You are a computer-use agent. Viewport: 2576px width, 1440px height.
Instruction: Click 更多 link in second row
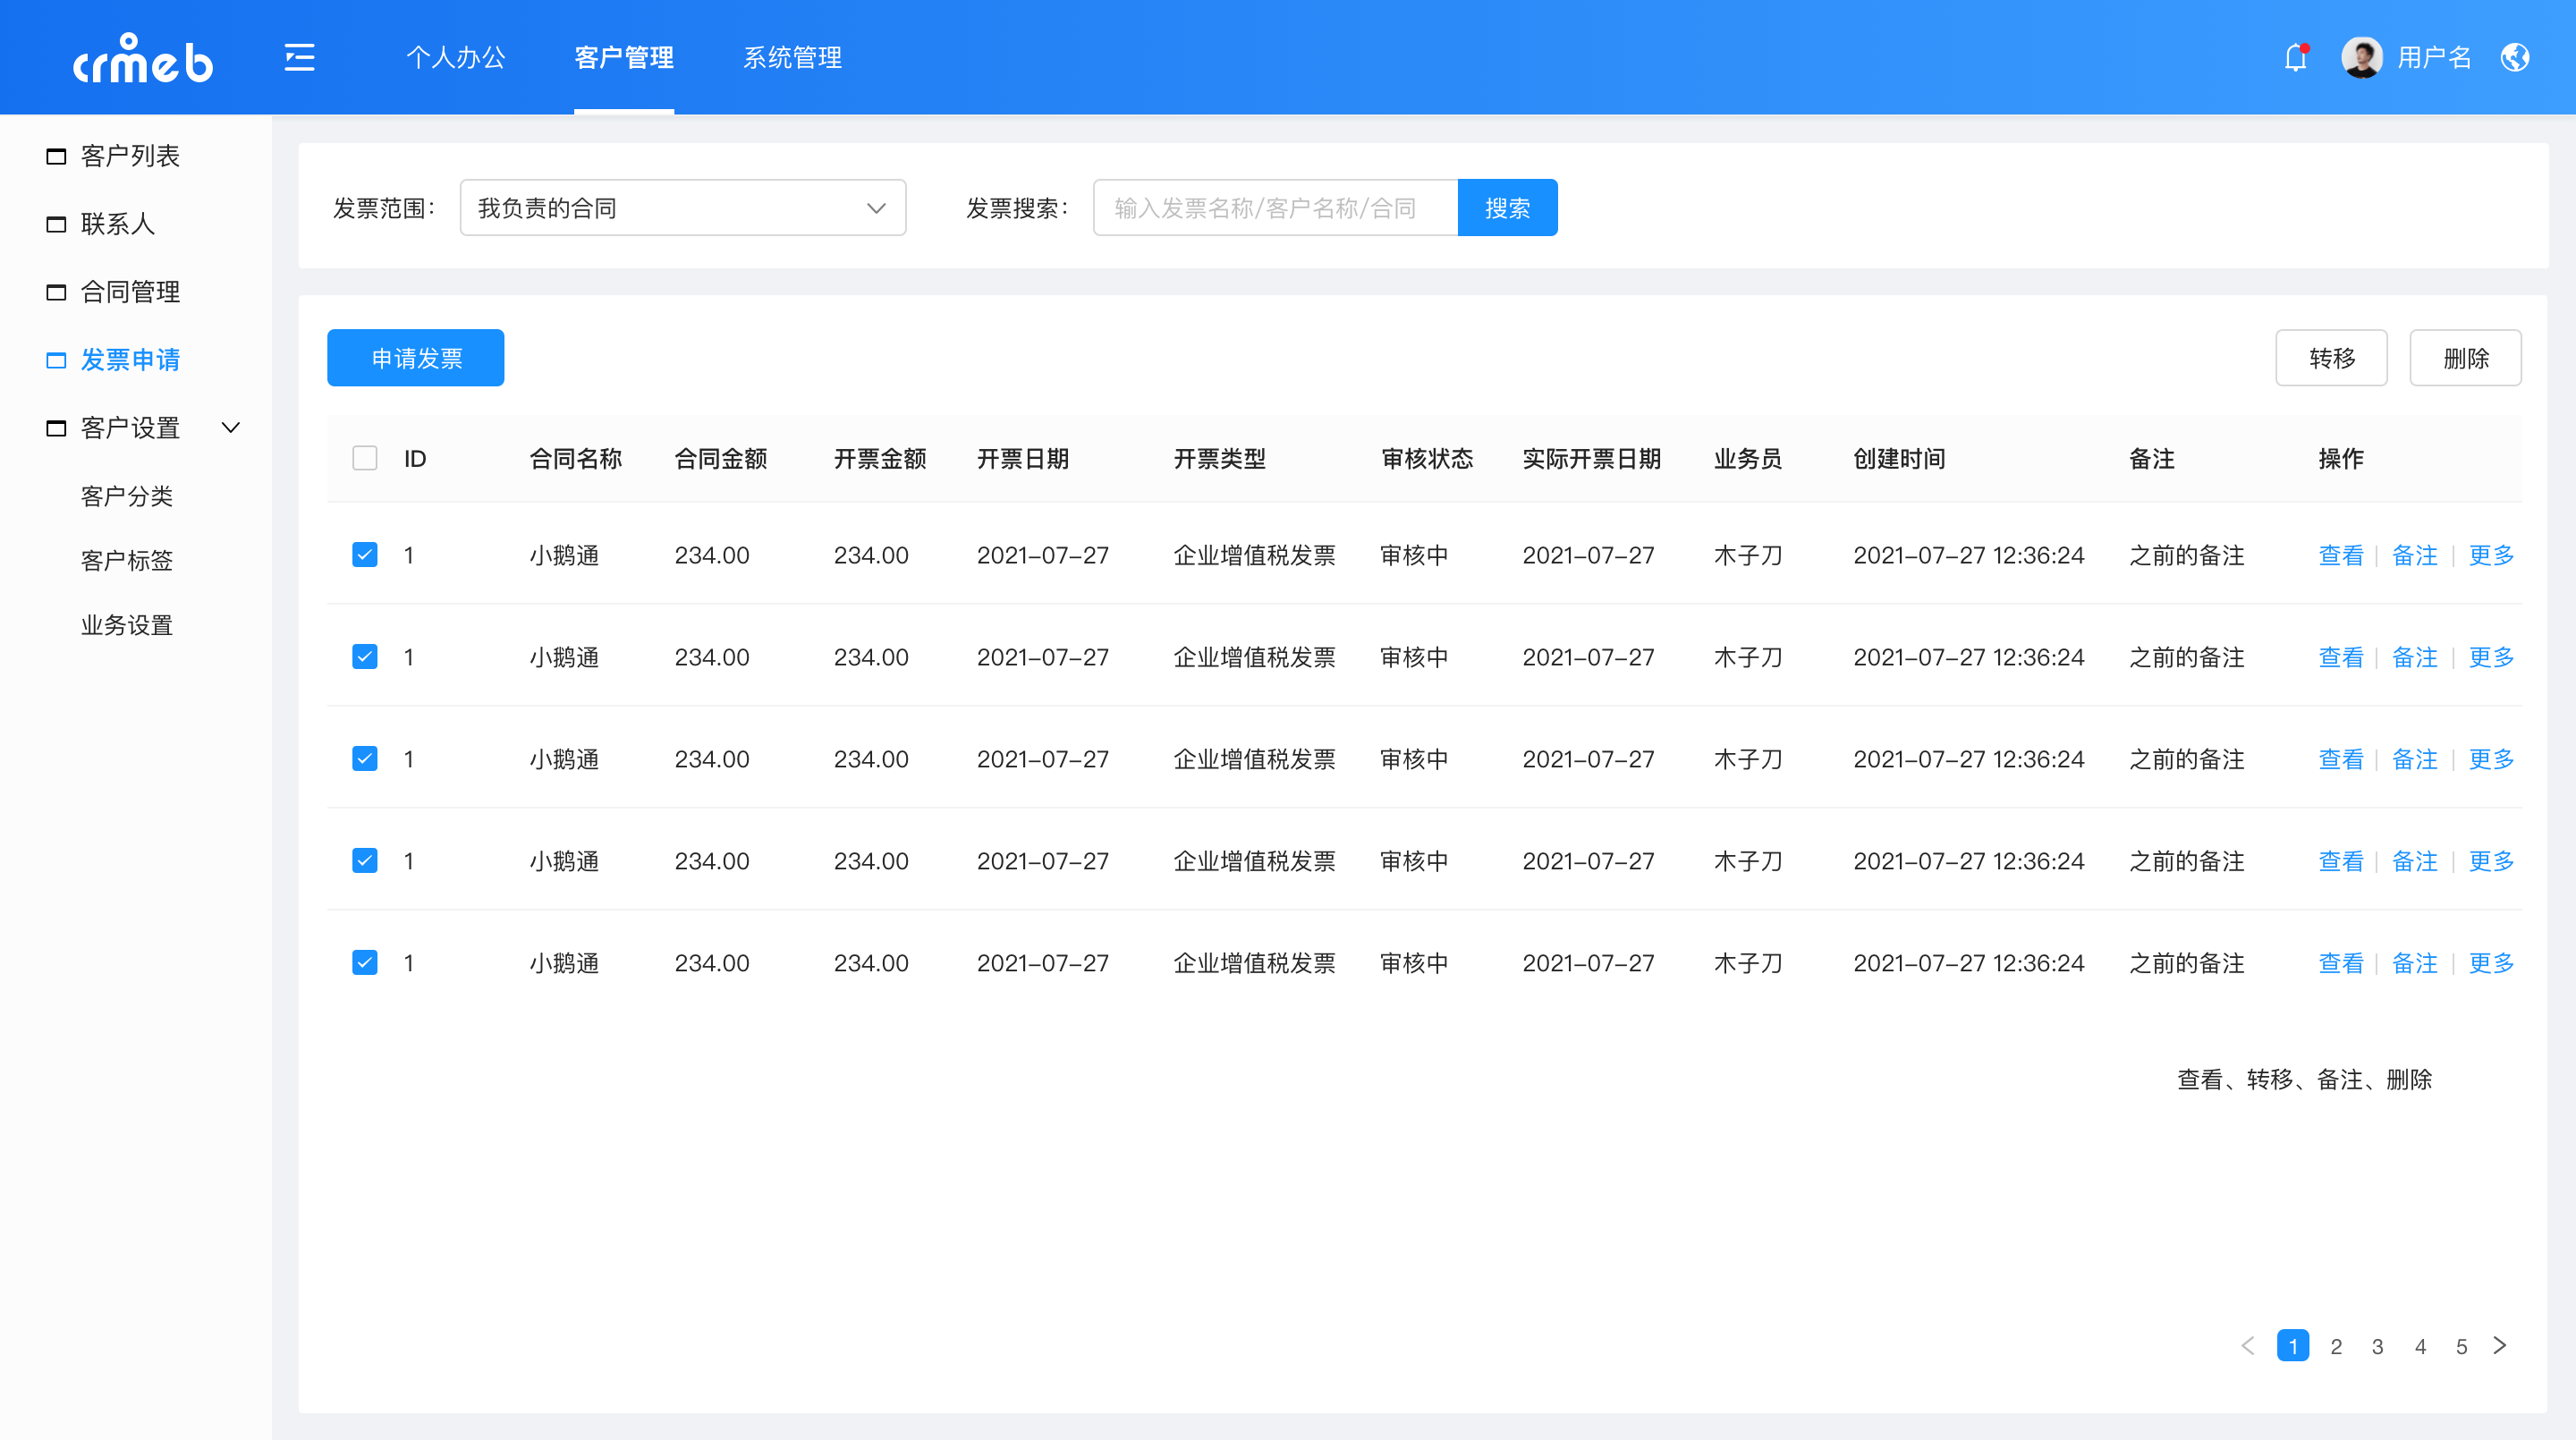pos(2492,657)
